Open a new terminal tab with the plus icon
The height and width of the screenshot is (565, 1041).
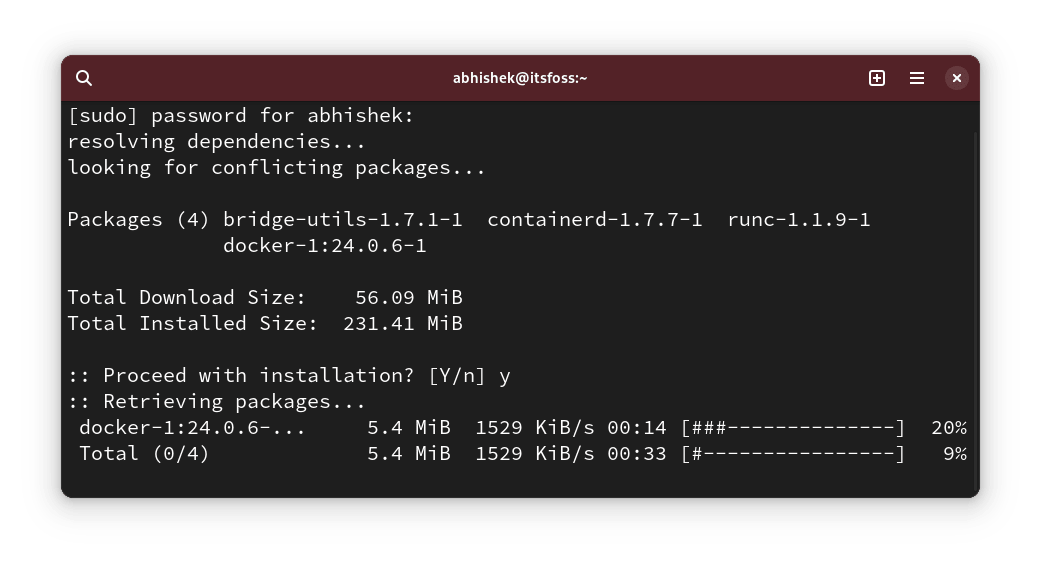click(877, 78)
